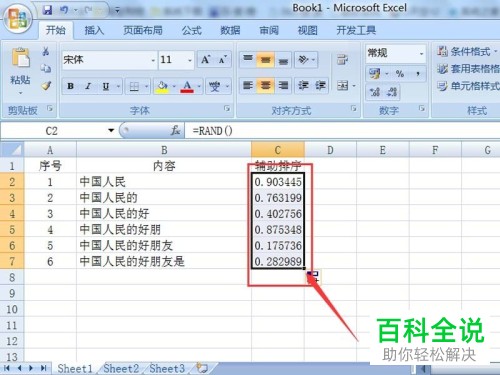Open the 字体 dialog launcher

[x=227, y=108]
